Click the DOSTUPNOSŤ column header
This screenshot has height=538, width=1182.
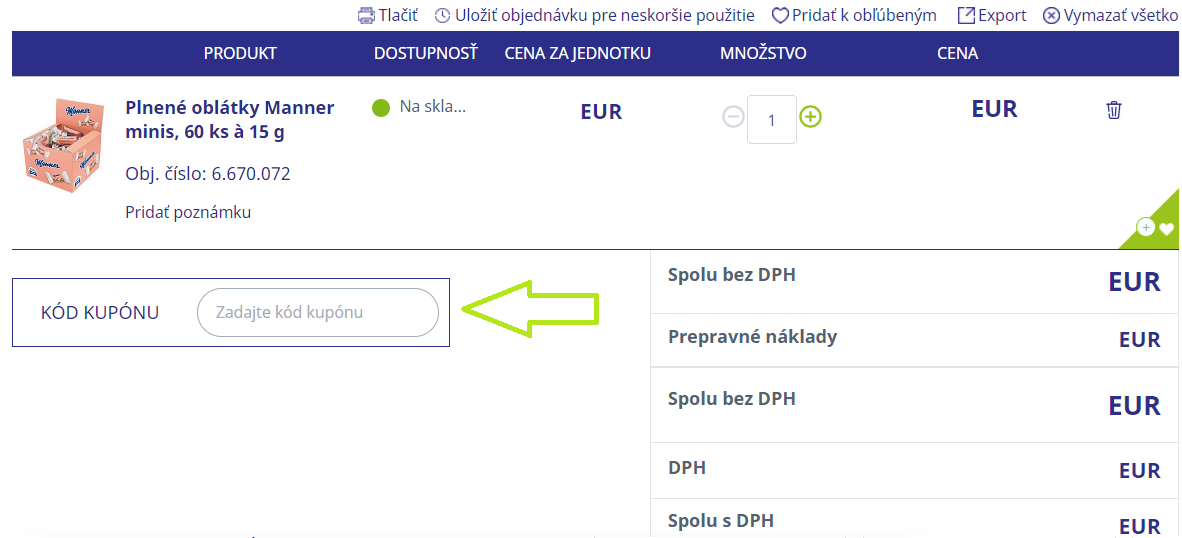coord(426,53)
